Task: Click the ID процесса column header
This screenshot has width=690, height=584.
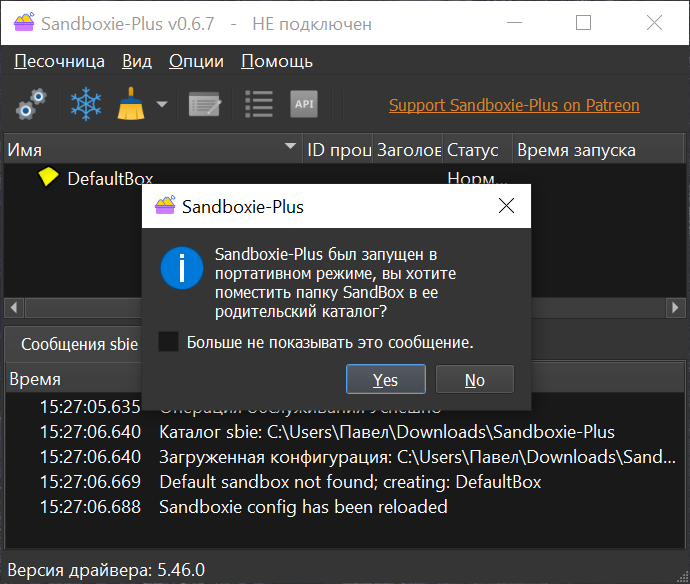Action: 338,150
